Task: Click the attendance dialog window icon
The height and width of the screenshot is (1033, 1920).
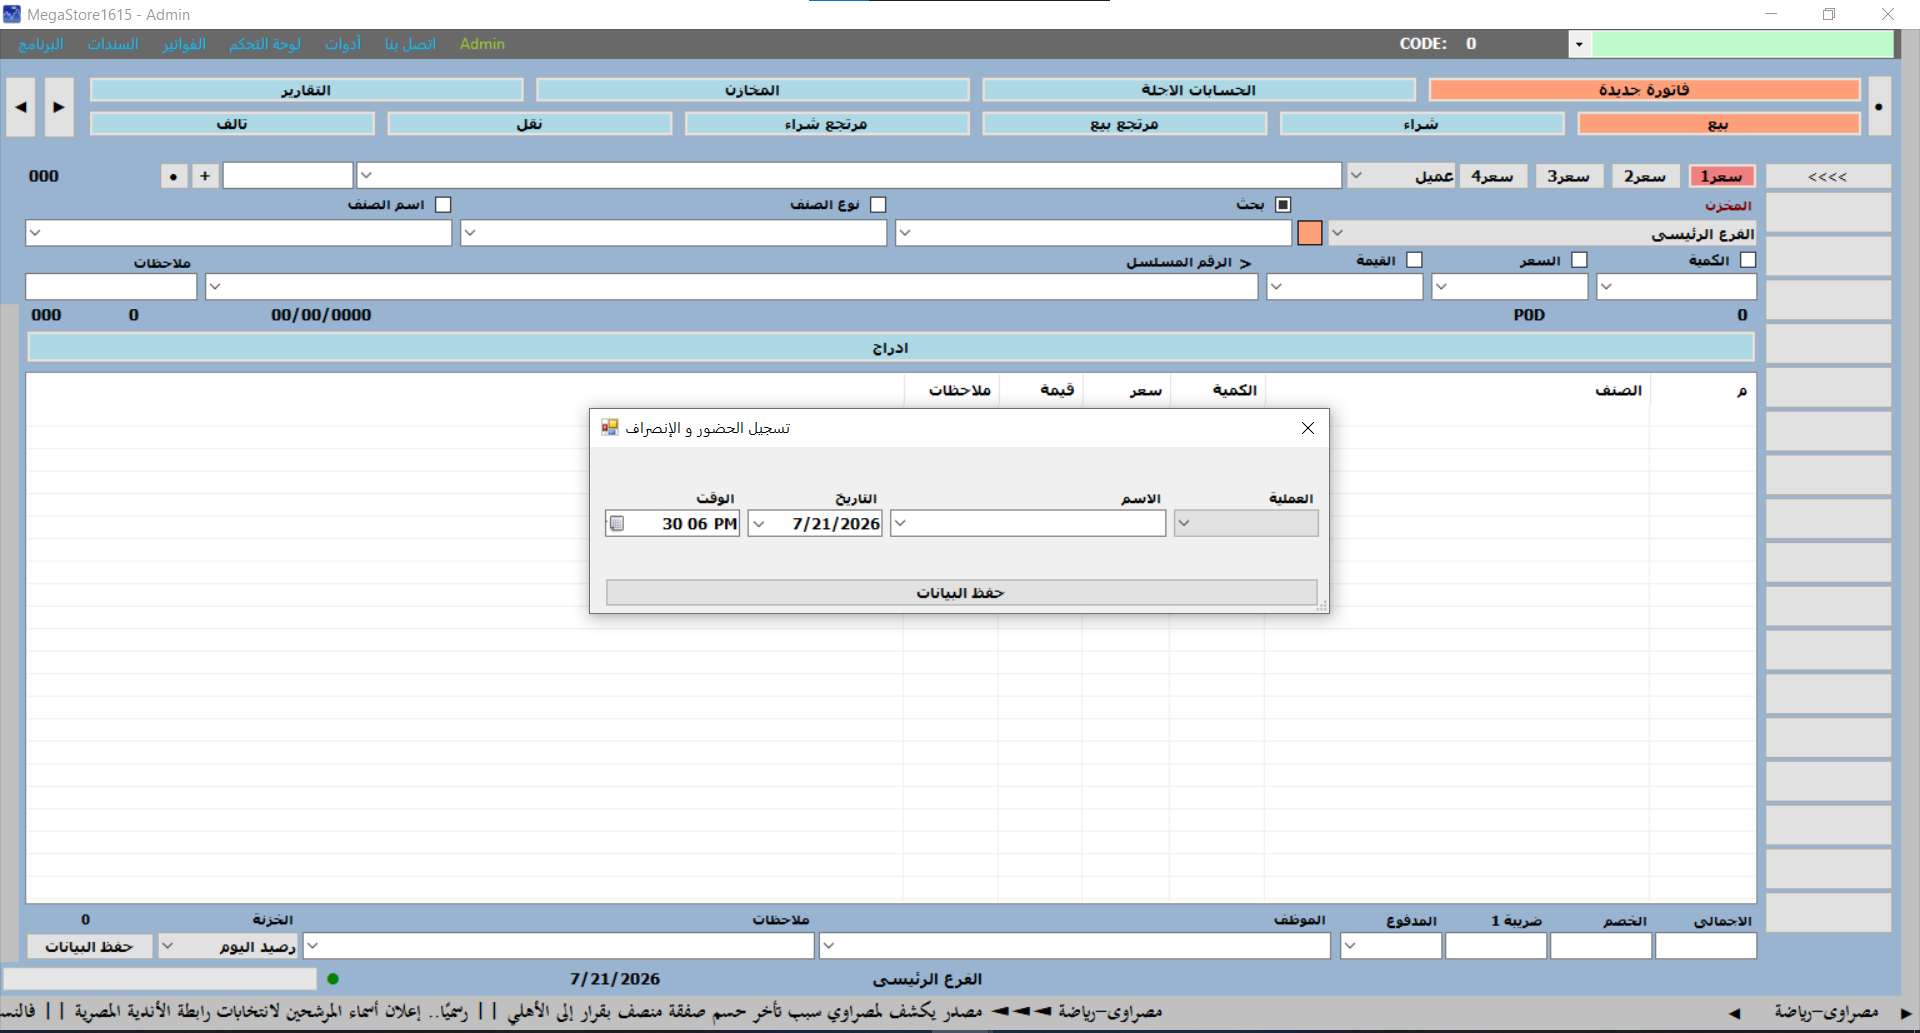Action: [609, 428]
